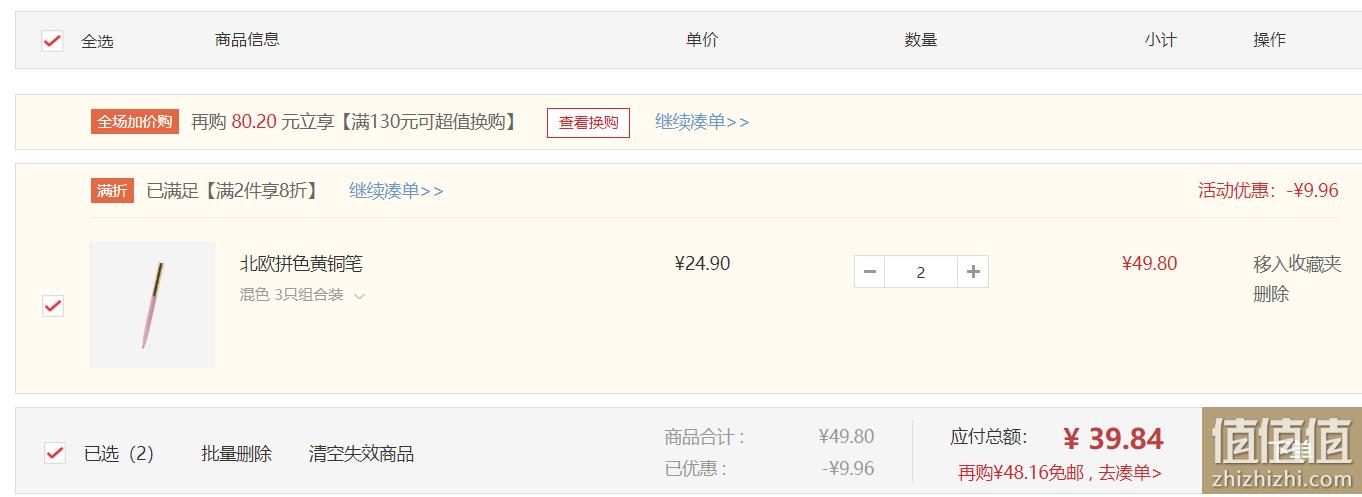Screen dimensions: 1362x497
Task: Click the orange 全场加价购 tag
Action: click(135, 122)
